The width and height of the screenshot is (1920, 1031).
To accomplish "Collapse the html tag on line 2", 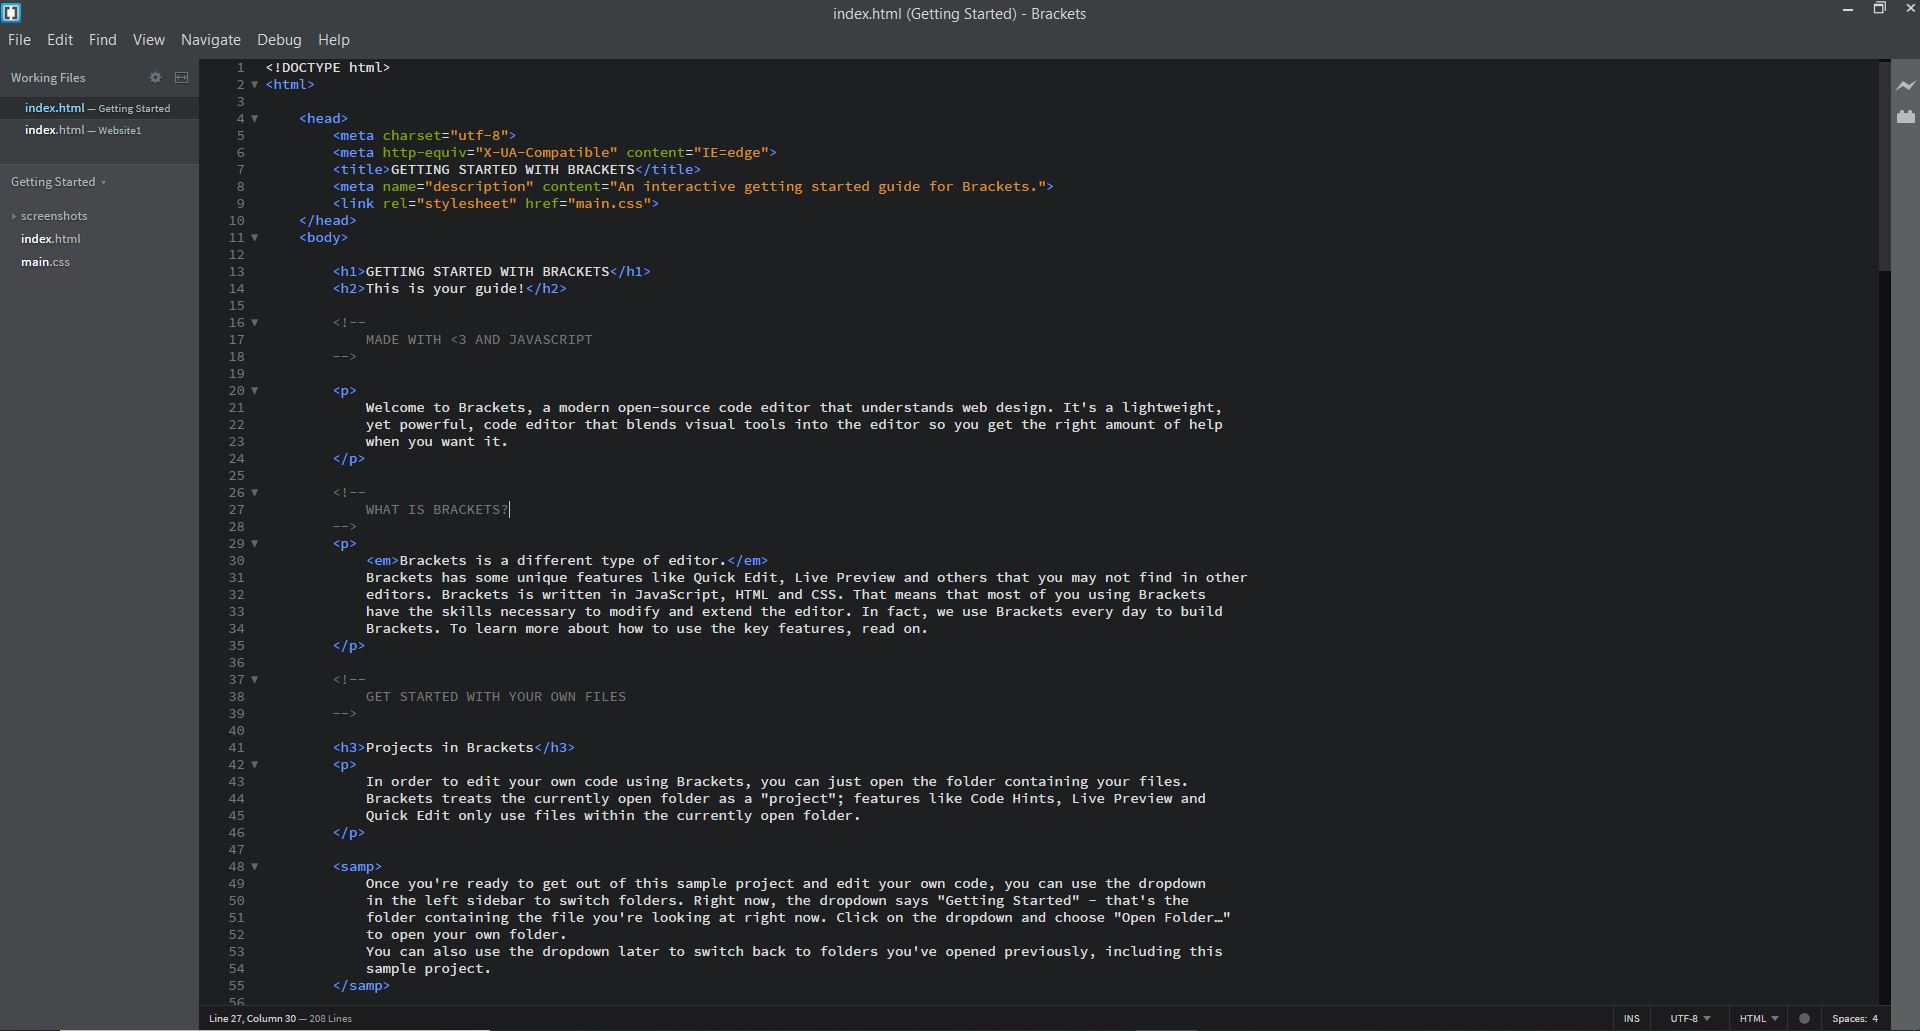I will coord(255,85).
